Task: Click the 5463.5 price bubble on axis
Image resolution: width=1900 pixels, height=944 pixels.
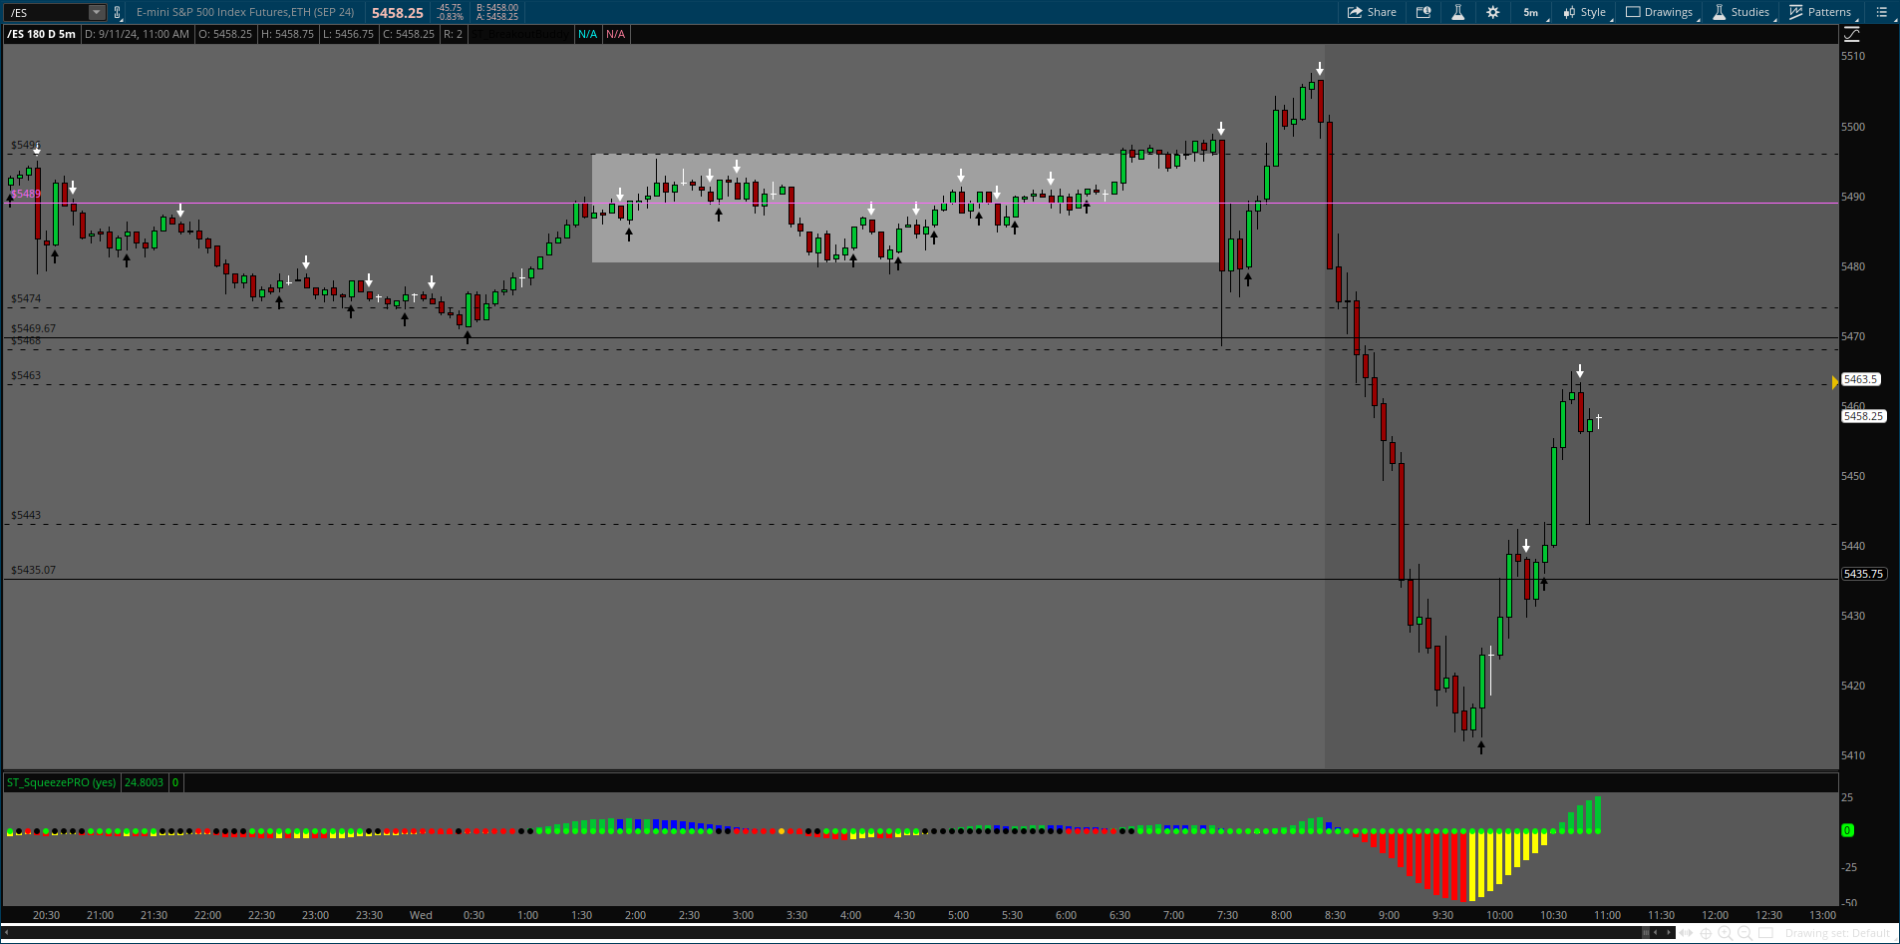Action: (x=1861, y=380)
